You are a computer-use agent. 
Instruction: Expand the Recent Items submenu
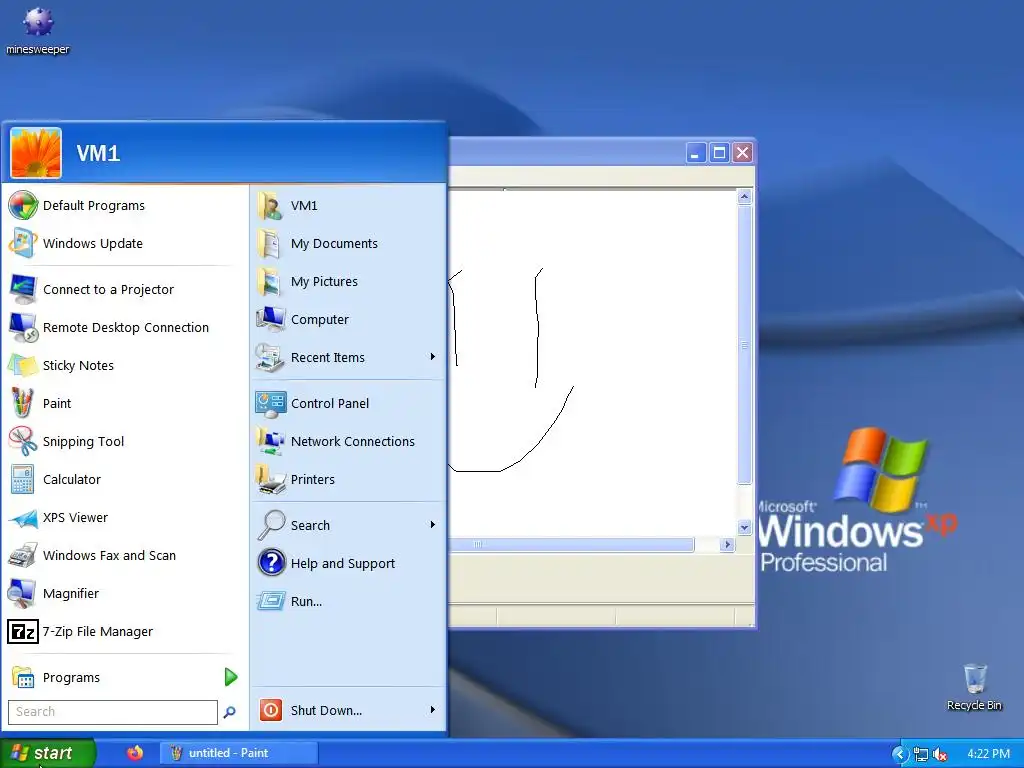tap(432, 357)
